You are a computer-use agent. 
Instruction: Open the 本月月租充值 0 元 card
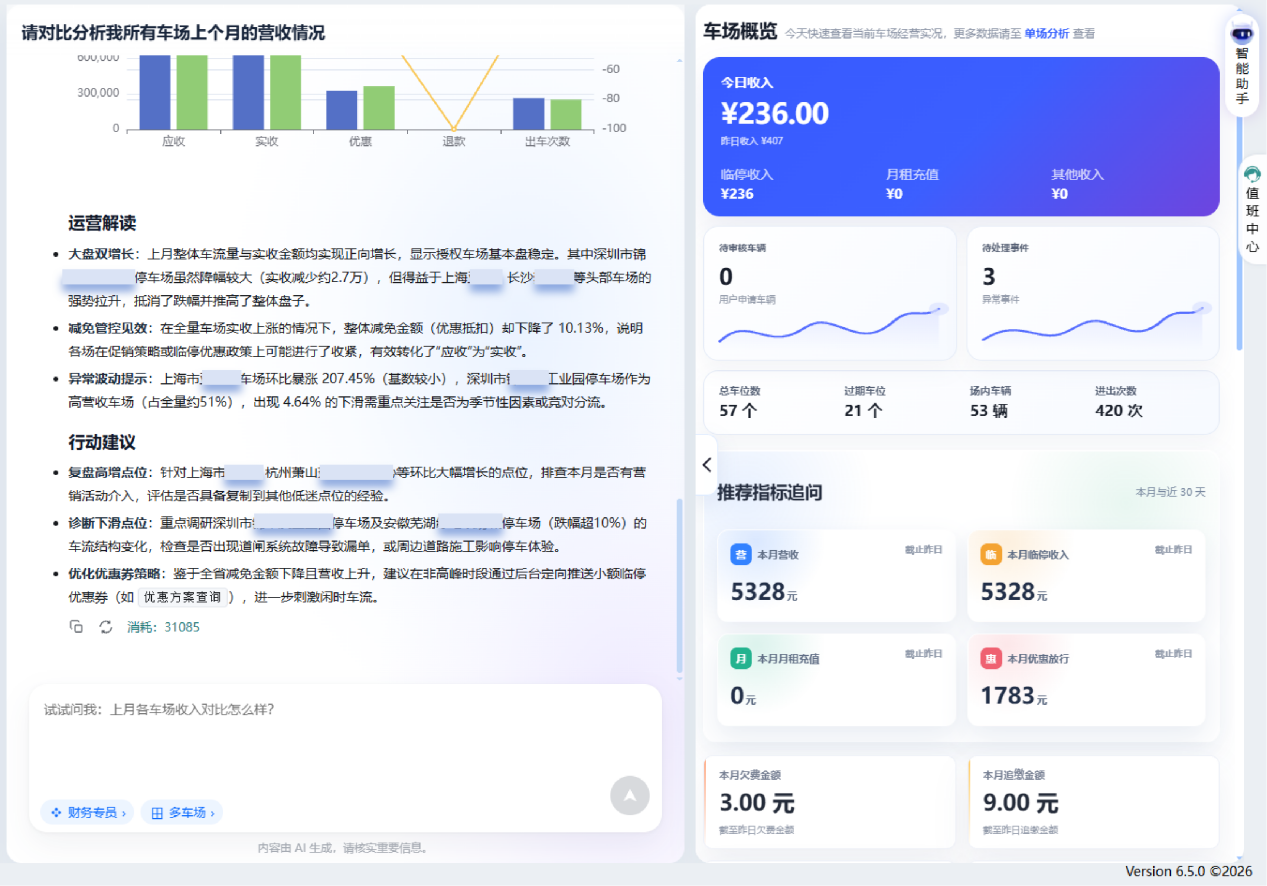coord(836,680)
